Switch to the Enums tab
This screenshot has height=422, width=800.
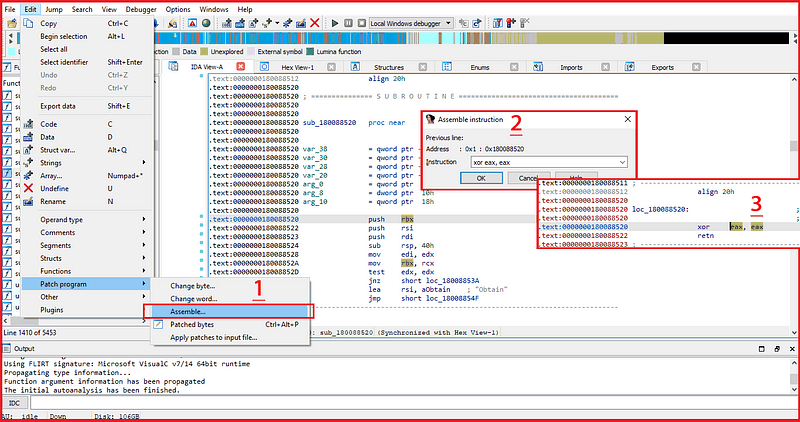coord(480,67)
